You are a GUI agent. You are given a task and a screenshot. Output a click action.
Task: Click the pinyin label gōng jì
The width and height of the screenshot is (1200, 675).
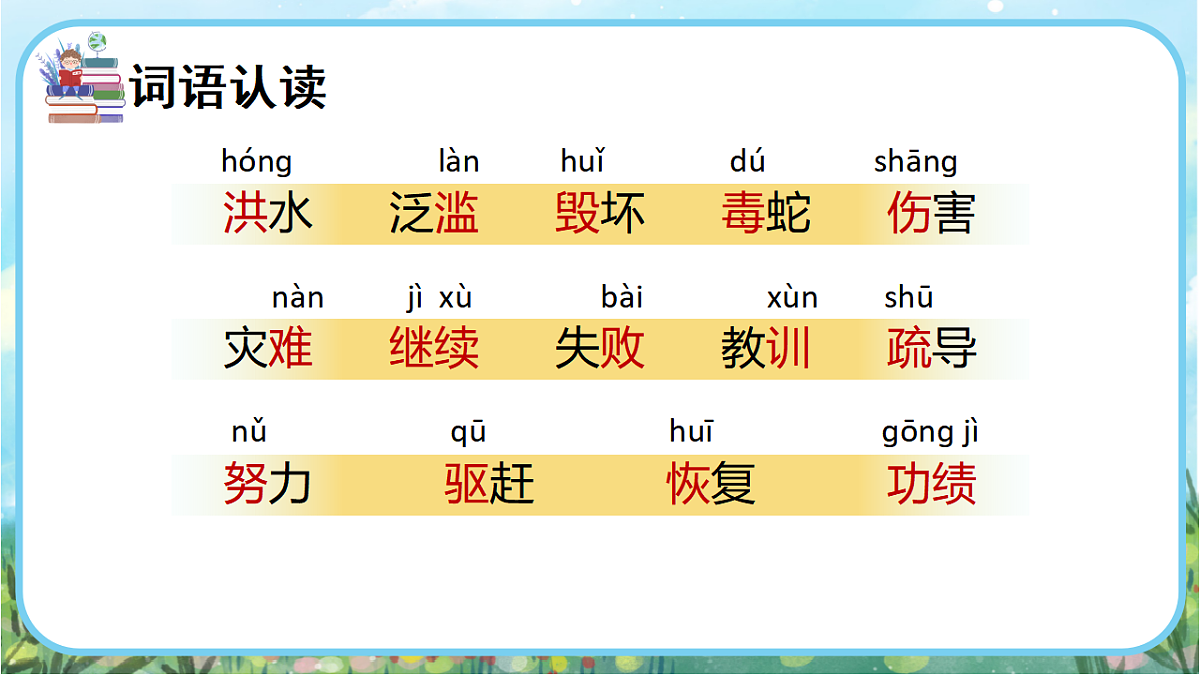930,433
